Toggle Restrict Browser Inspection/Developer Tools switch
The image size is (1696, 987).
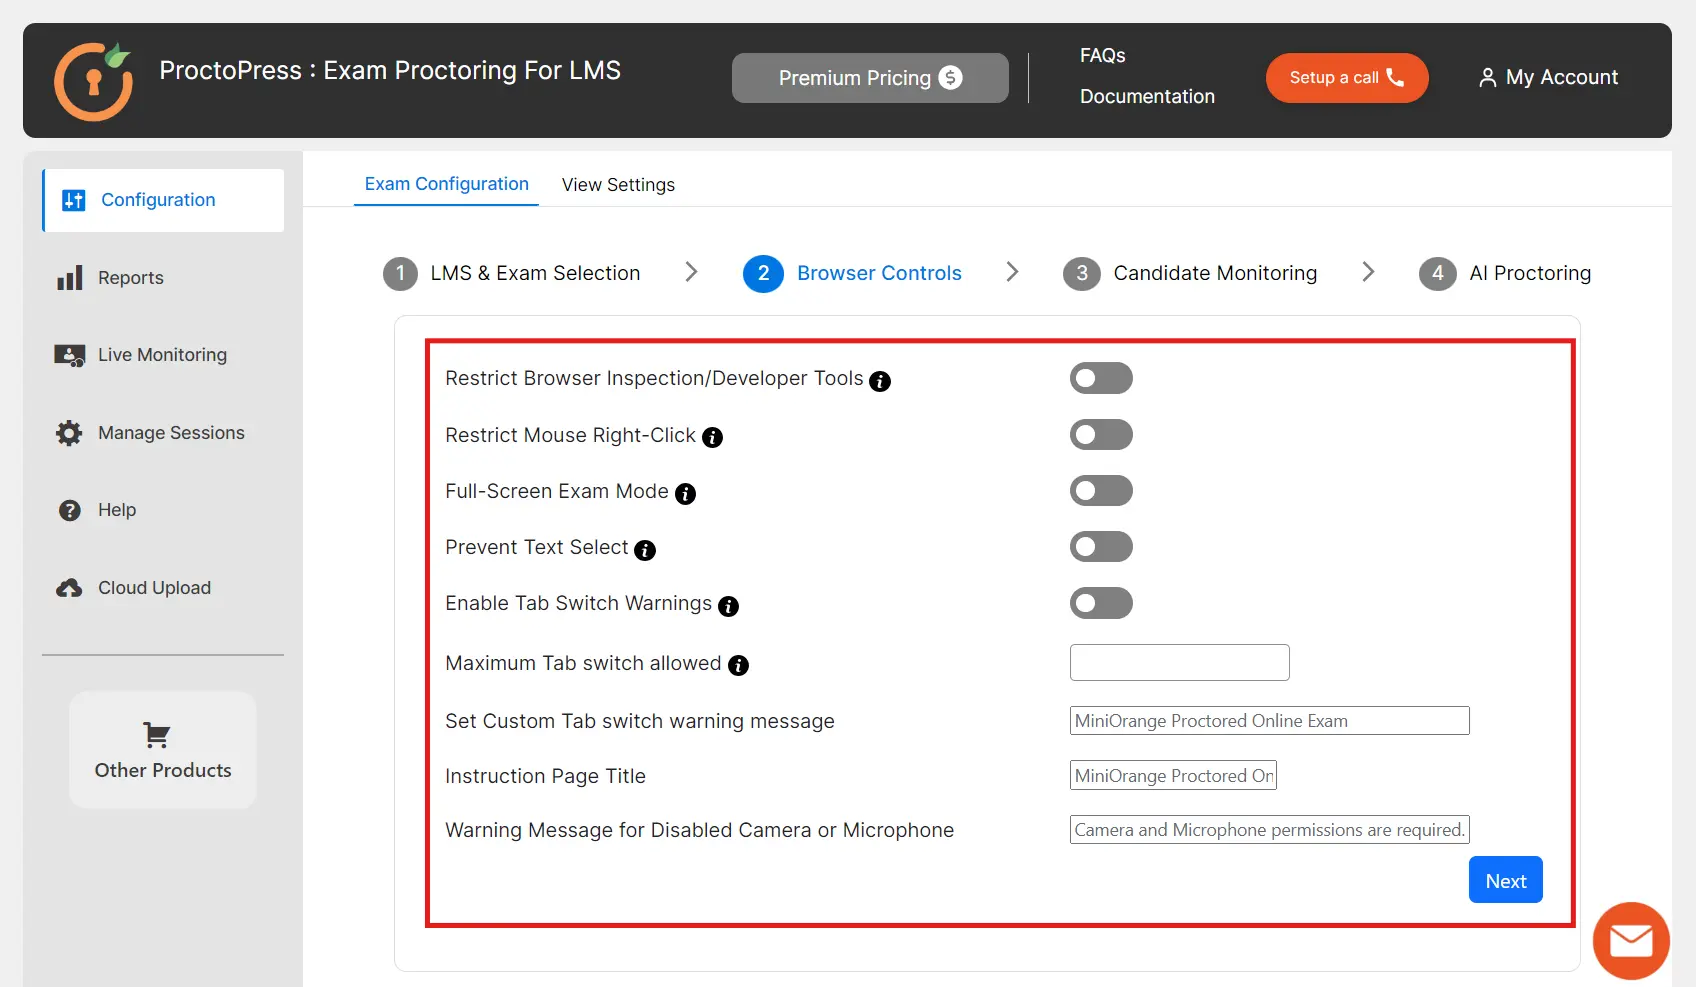tap(1101, 378)
